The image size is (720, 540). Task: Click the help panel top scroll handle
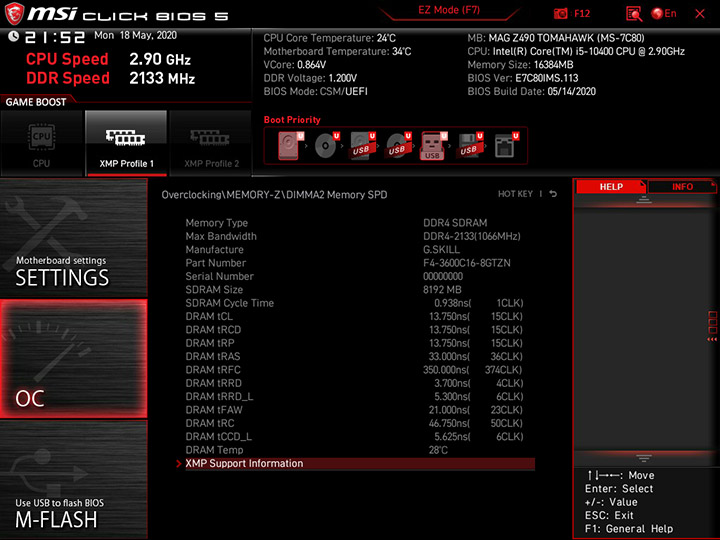(x=644, y=199)
